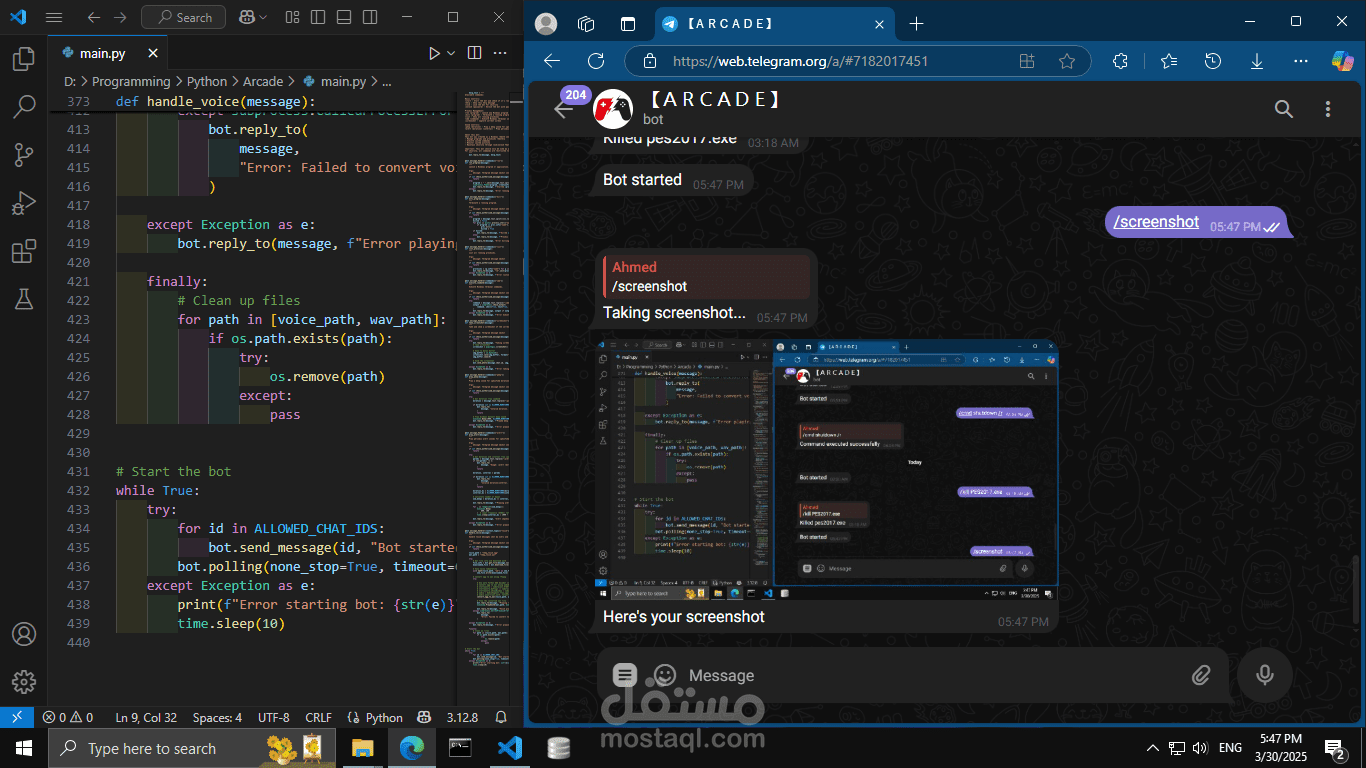Go back in VS Code navigation
Image resolution: width=1366 pixels, height=768 pixels.
coord(93,17)
